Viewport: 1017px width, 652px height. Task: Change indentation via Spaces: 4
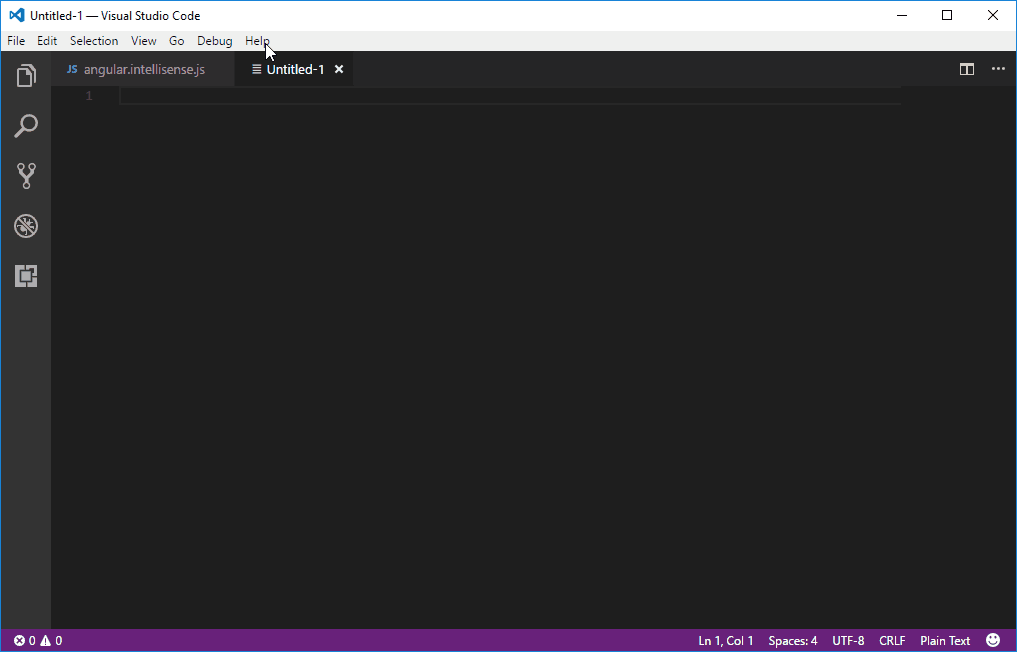tap(793, 641)
